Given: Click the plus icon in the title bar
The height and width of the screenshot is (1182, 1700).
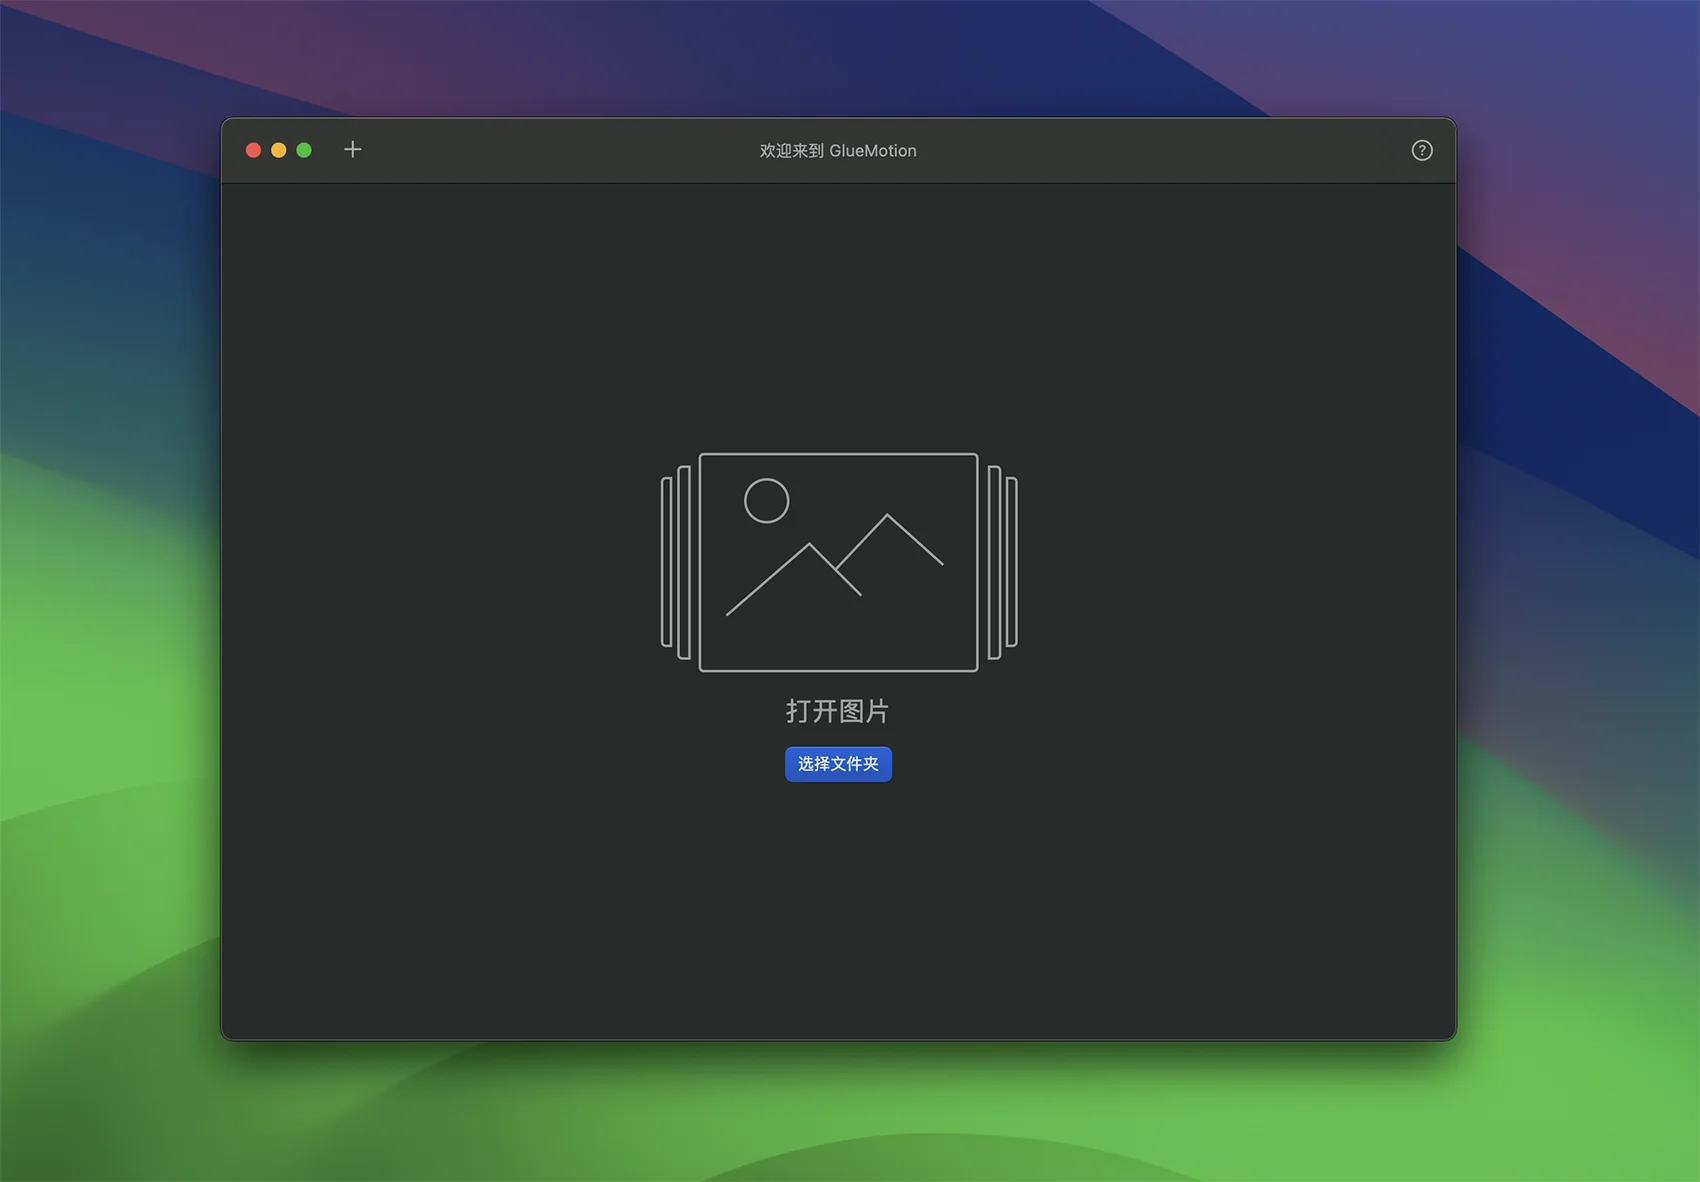Looking at the screenshot, I should pyautogui.click(x=353, y=150).
